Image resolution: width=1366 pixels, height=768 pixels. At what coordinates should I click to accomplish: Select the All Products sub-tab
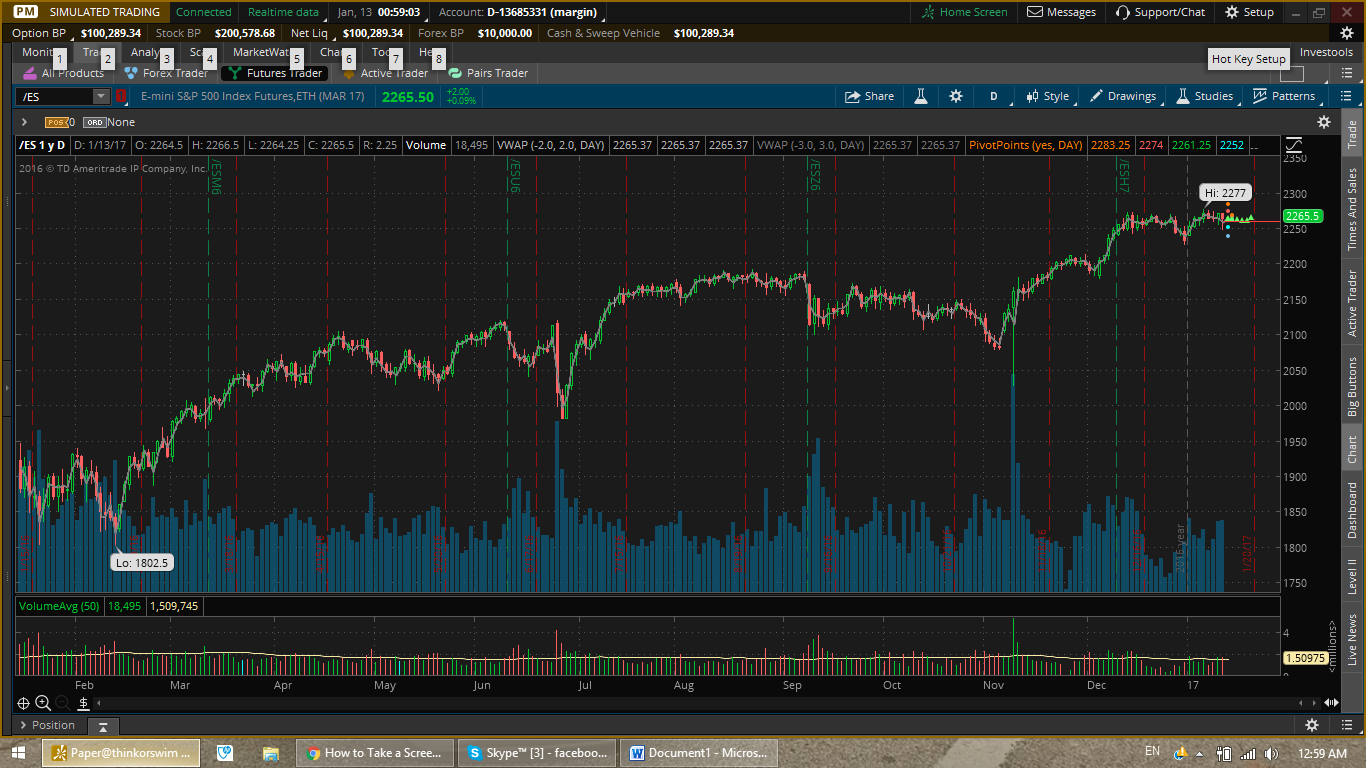click(x=63, y=73)
